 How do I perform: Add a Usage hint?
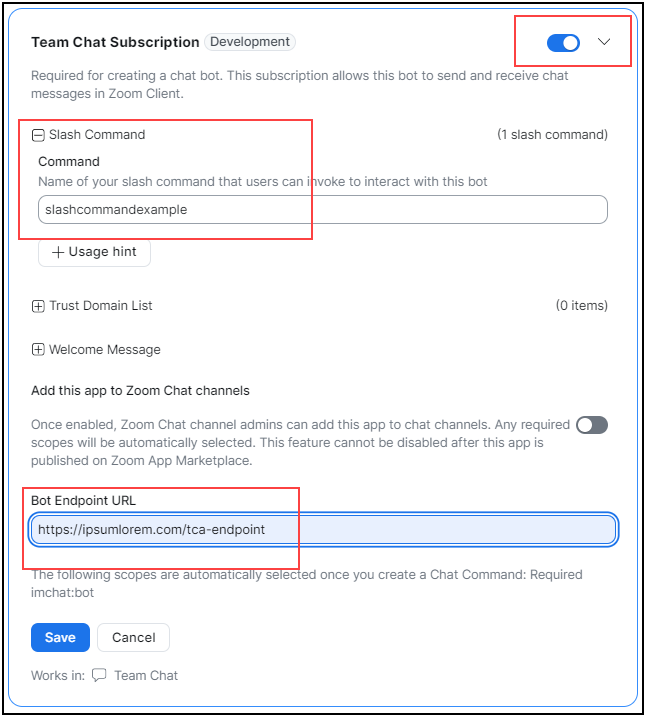click(x=94, y=252)
